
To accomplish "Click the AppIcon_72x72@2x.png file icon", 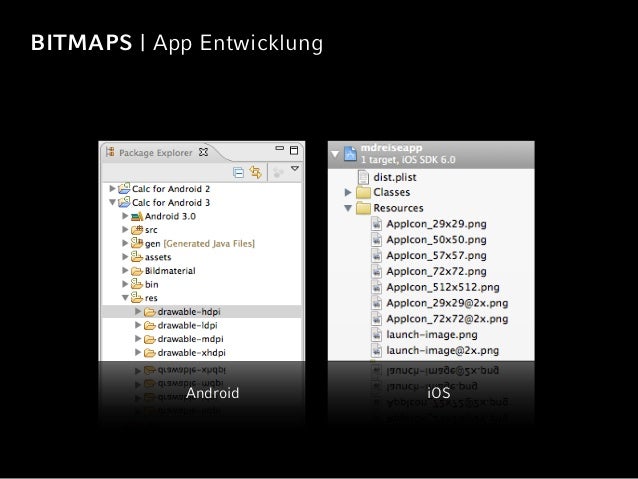I will pyautogui.click(x=377, y=319).
